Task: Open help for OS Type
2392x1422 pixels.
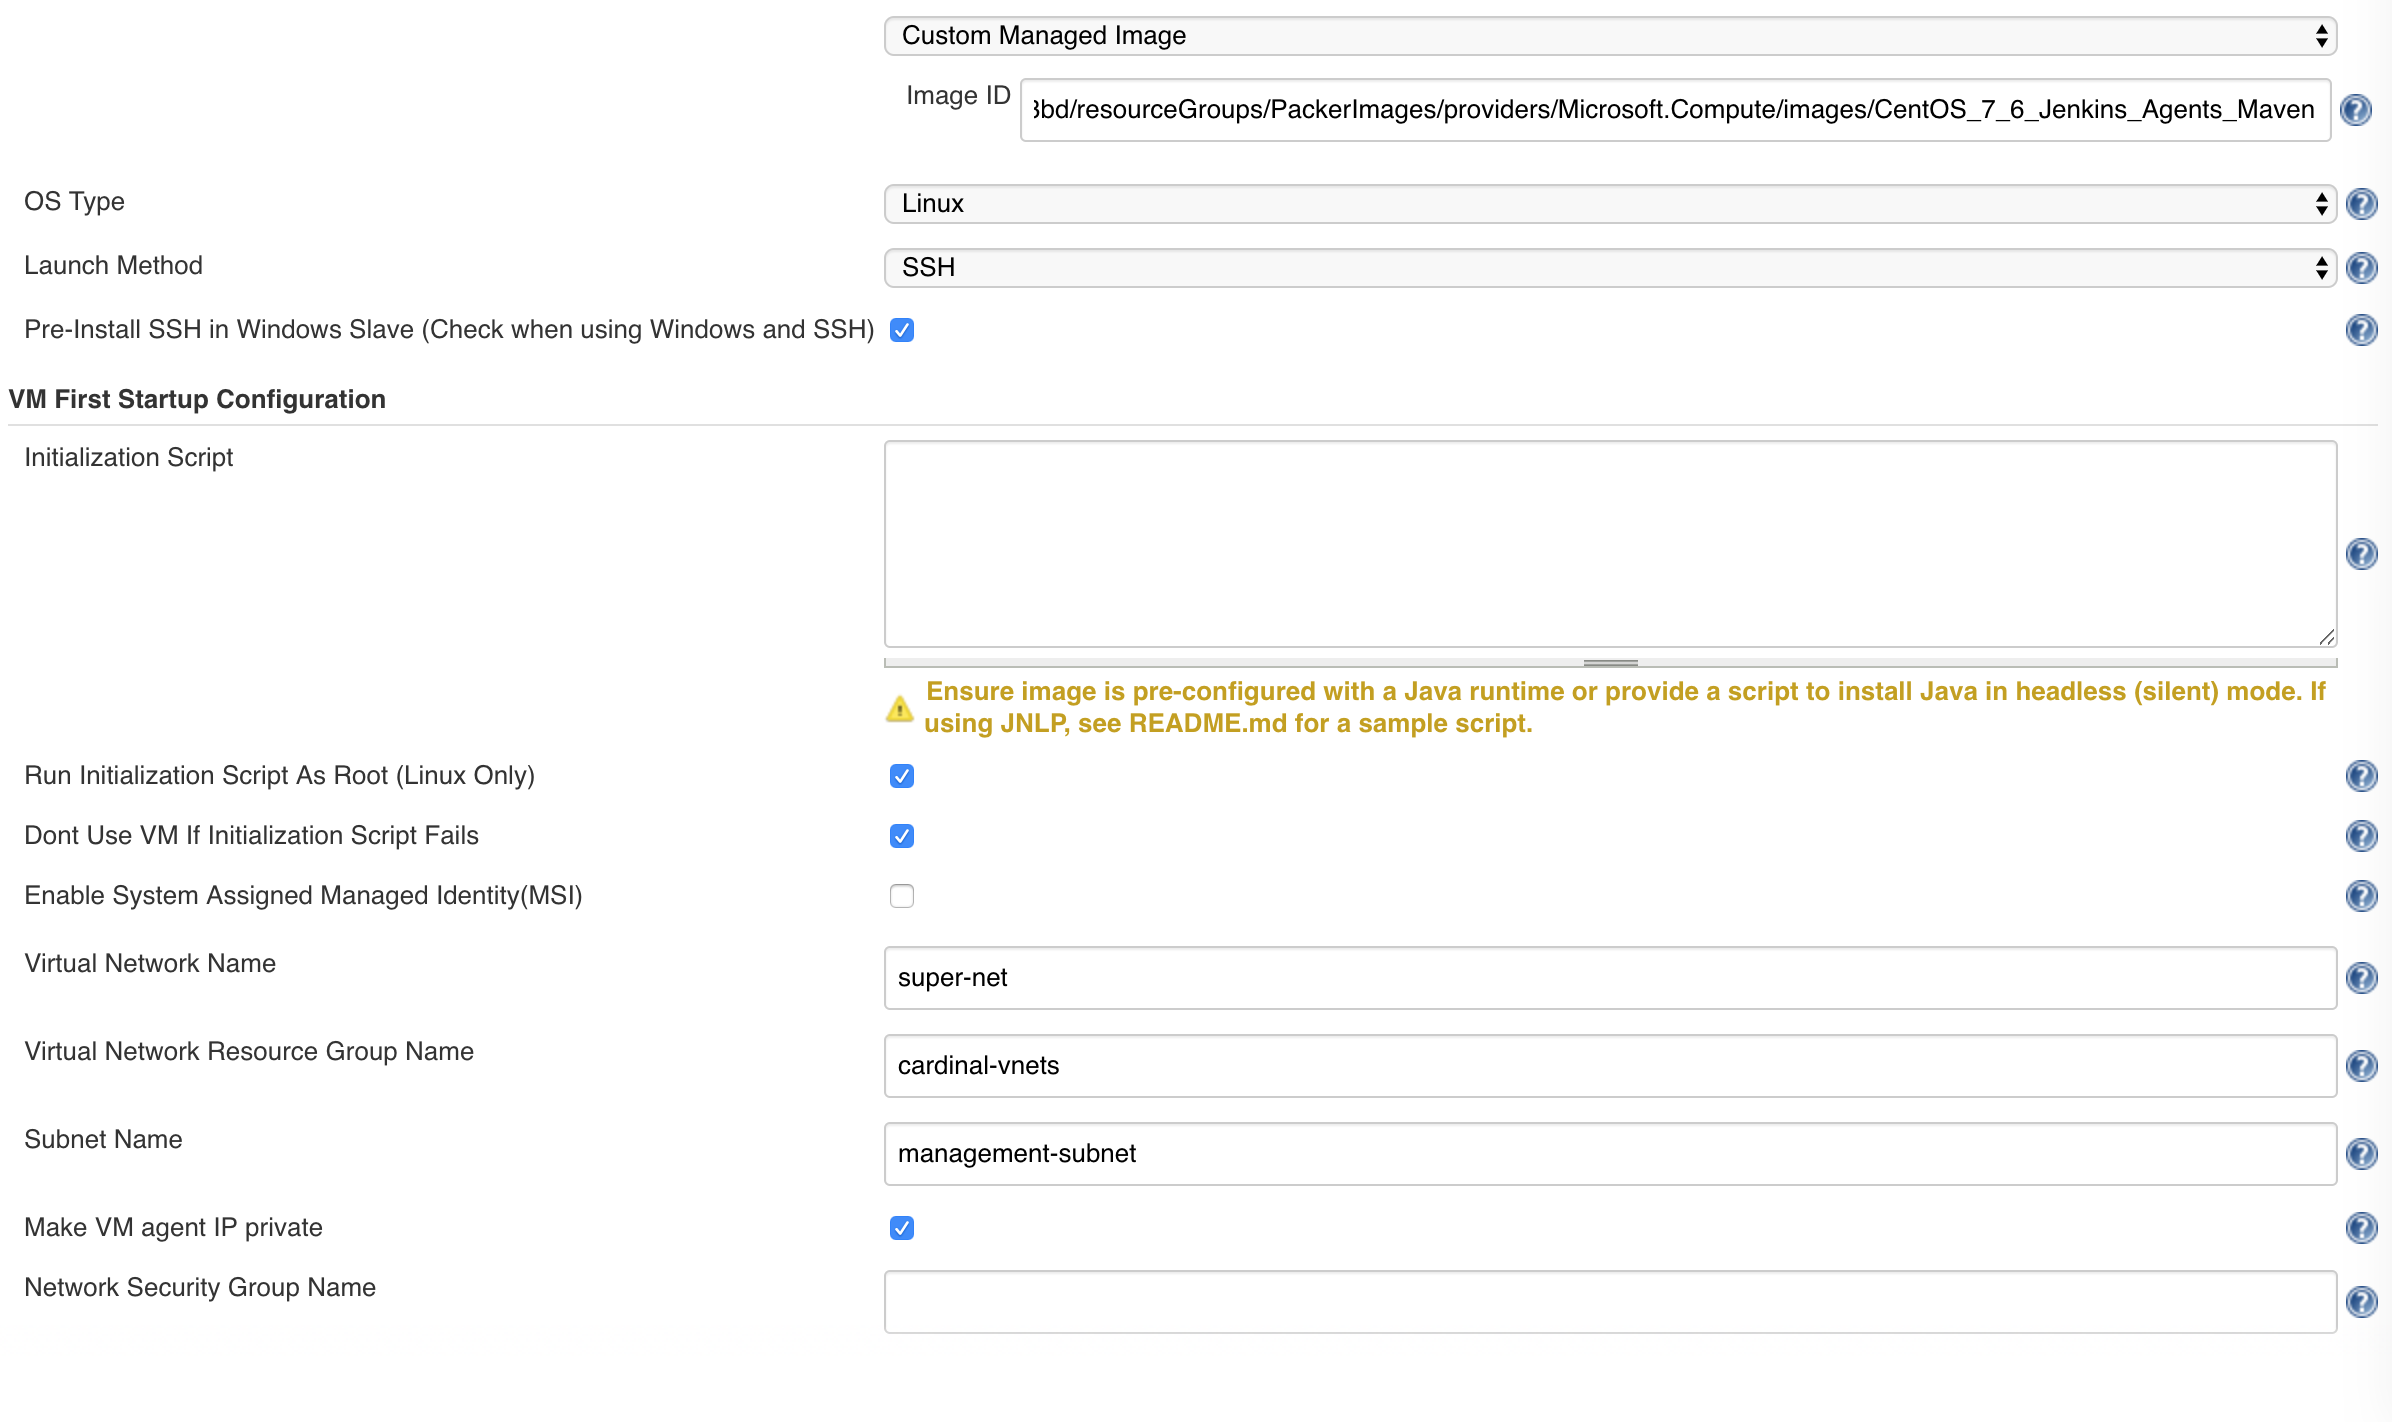Action: tap(2361, 204)
